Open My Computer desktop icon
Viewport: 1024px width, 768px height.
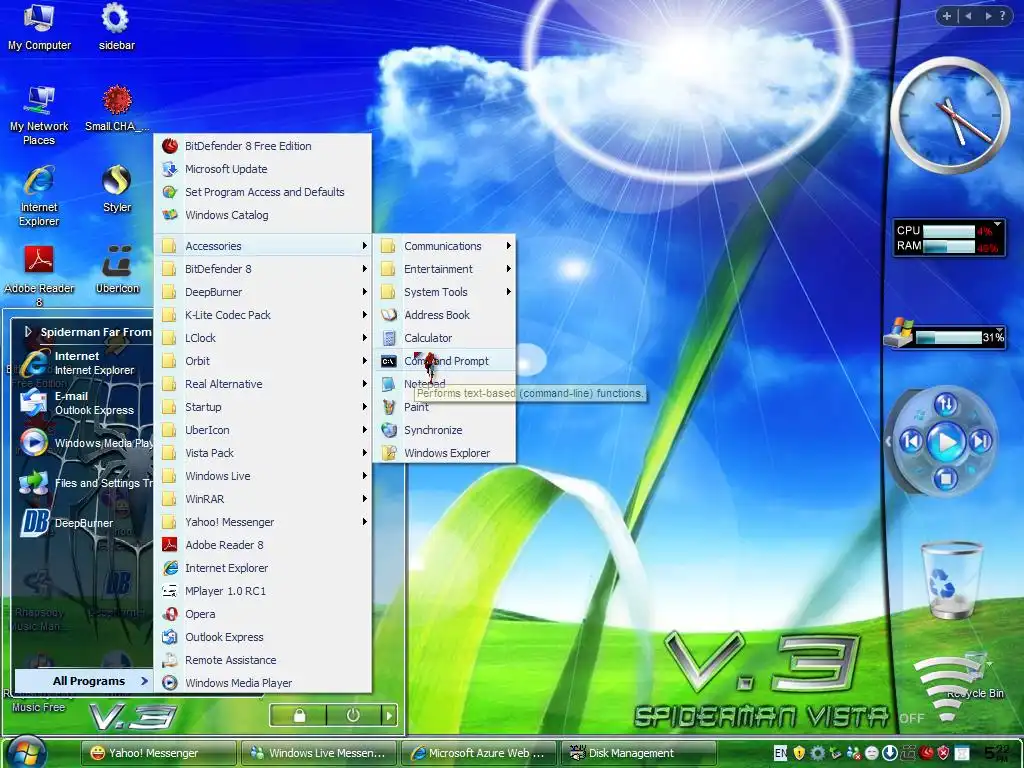click(39, 26)
